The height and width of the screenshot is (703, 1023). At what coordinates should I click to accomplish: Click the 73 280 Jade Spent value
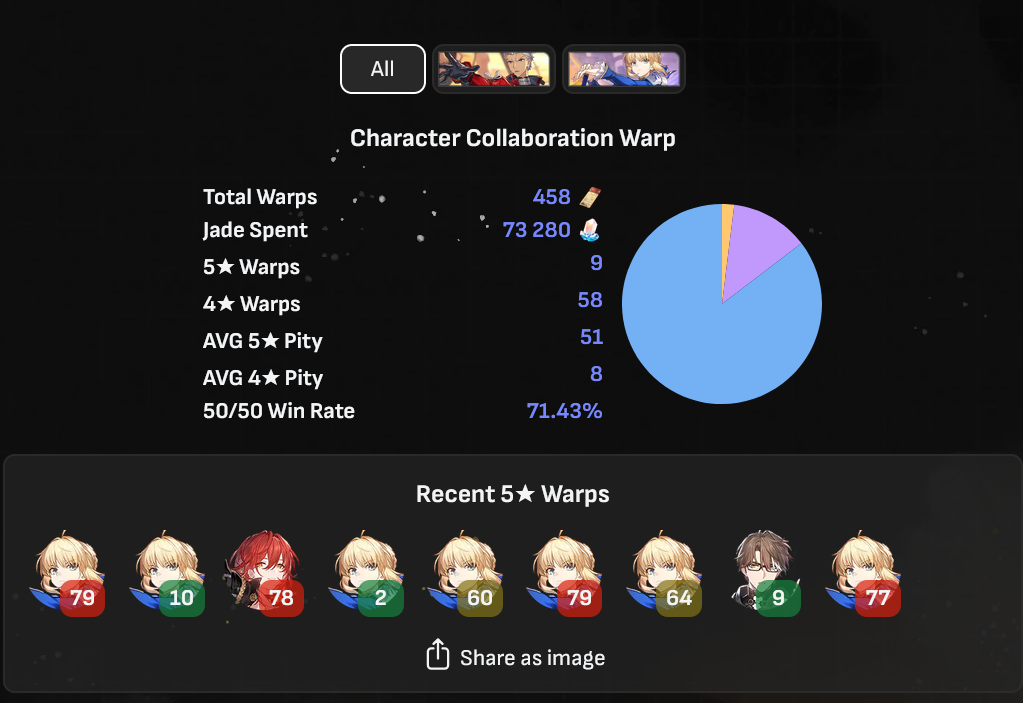536,230
